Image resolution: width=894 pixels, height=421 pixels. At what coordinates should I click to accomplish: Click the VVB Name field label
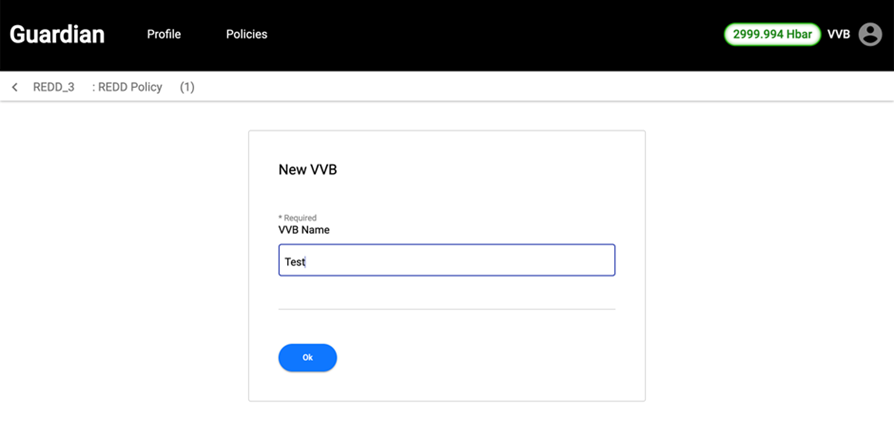point(304,230)
